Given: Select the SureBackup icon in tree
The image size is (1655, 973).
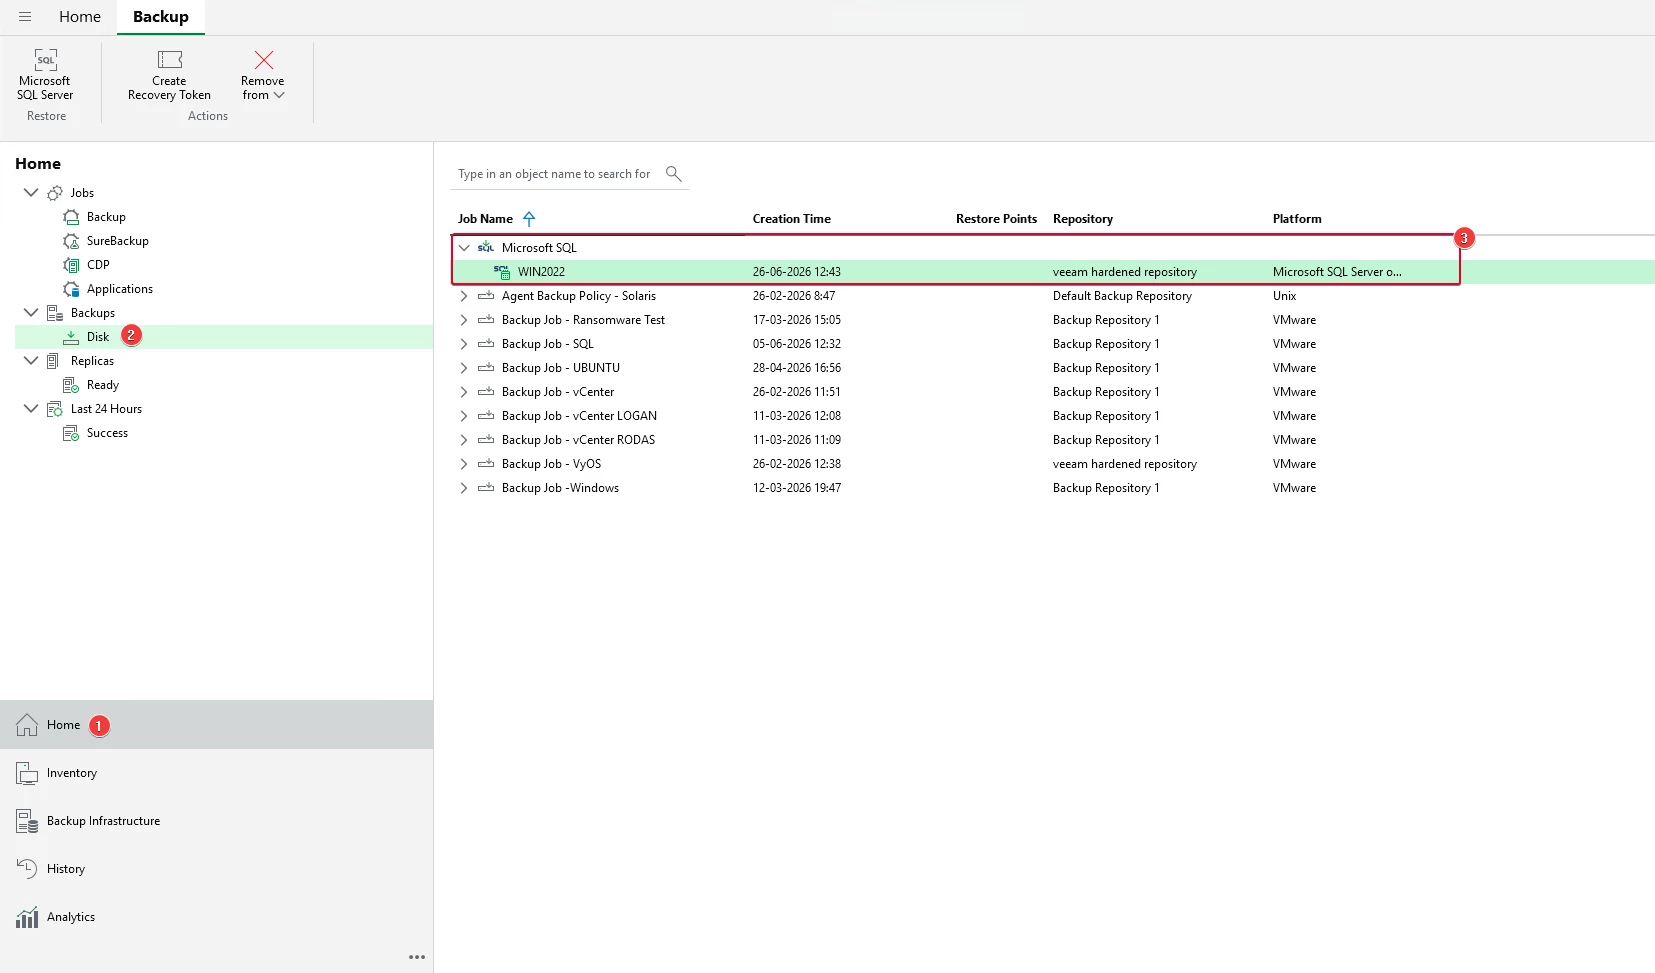Looking at the screenshot, I should 71,241.
